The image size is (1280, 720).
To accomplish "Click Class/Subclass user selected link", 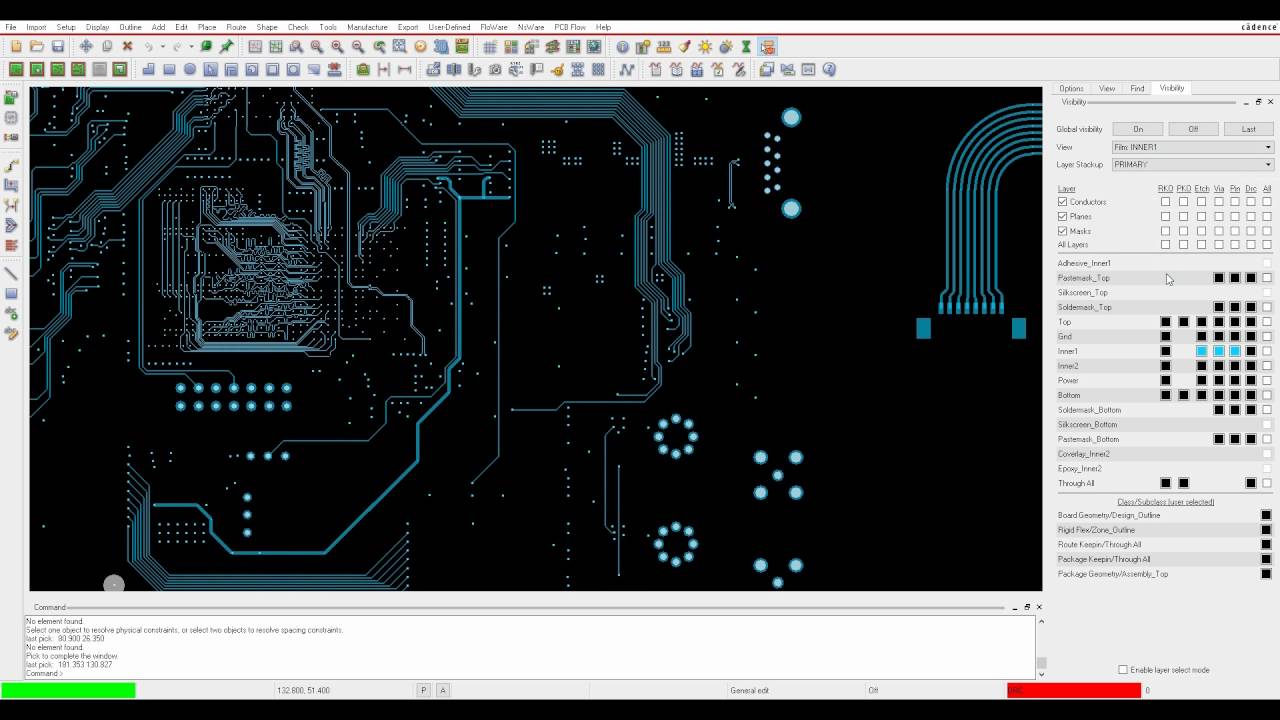I will [1165, 502].
